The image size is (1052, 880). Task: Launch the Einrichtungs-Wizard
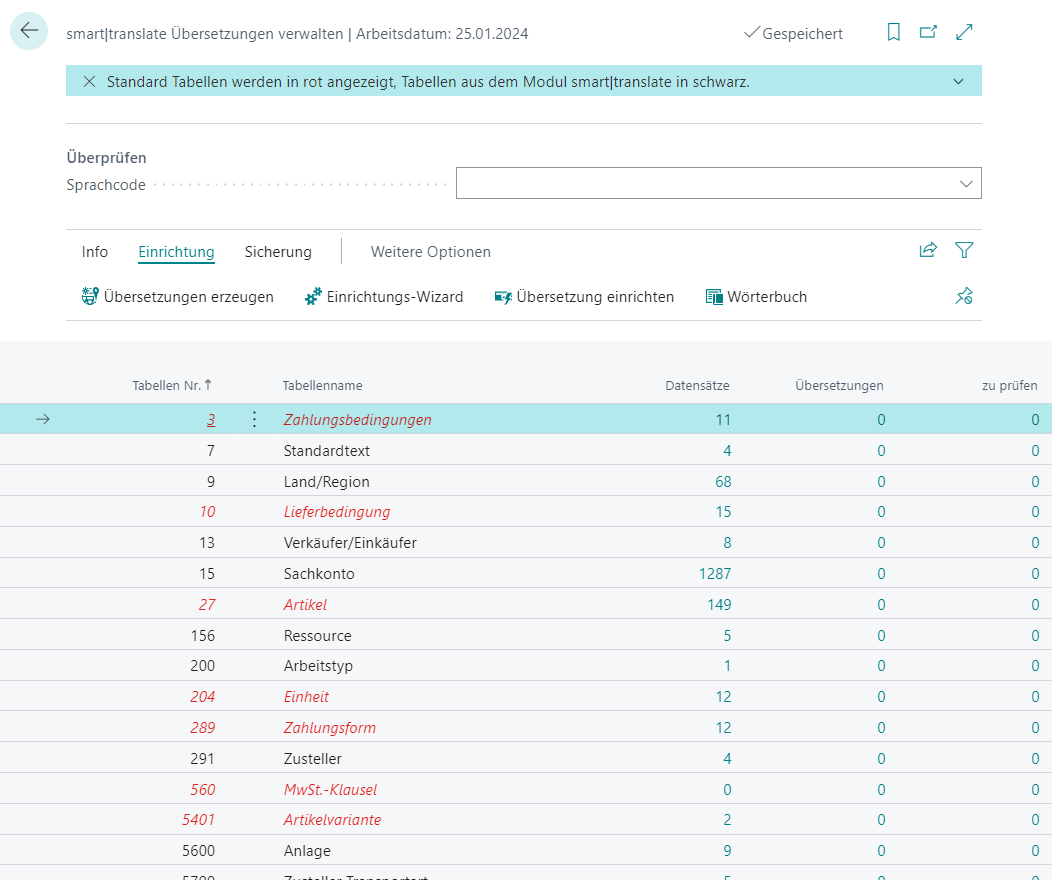pyautogui.click(x=384, y=297)
